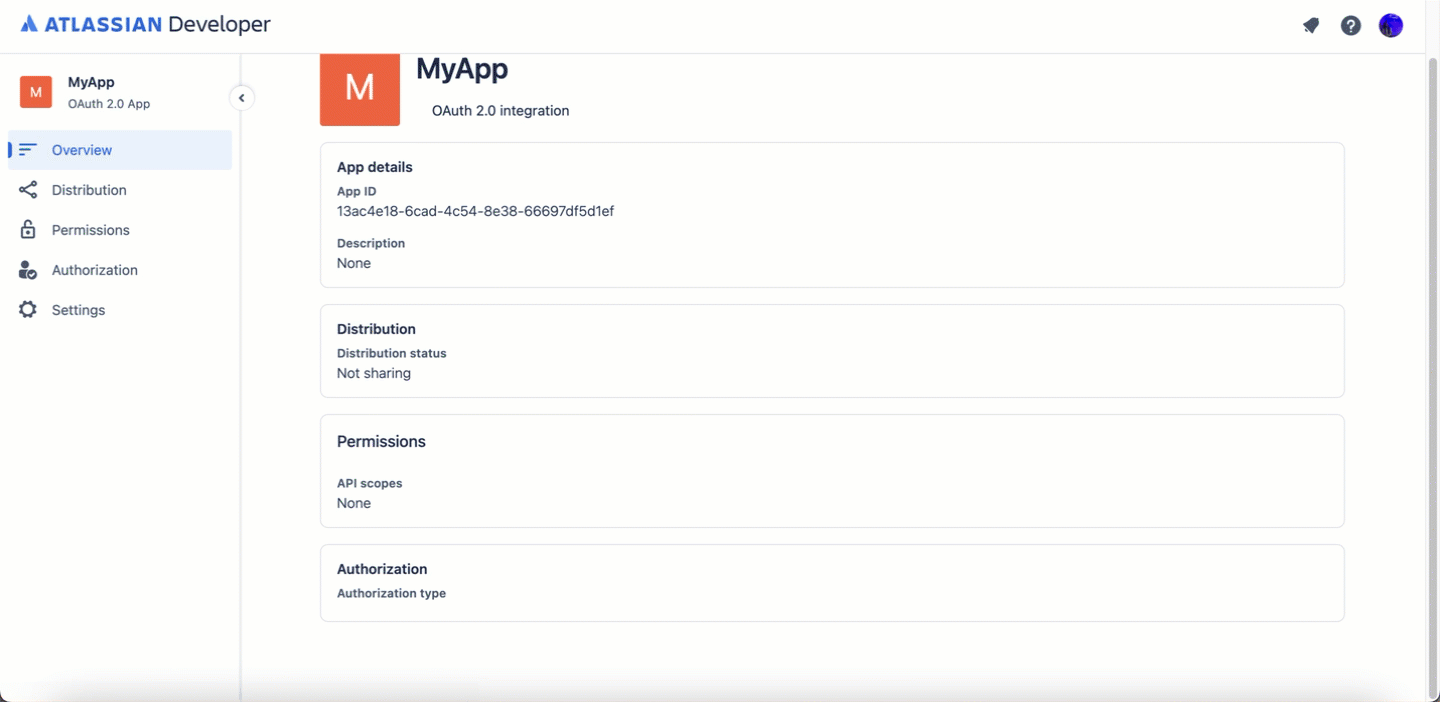Click the OAuth 2.0 integration label
Screen dimensions: 1440x702
(500, 111)
